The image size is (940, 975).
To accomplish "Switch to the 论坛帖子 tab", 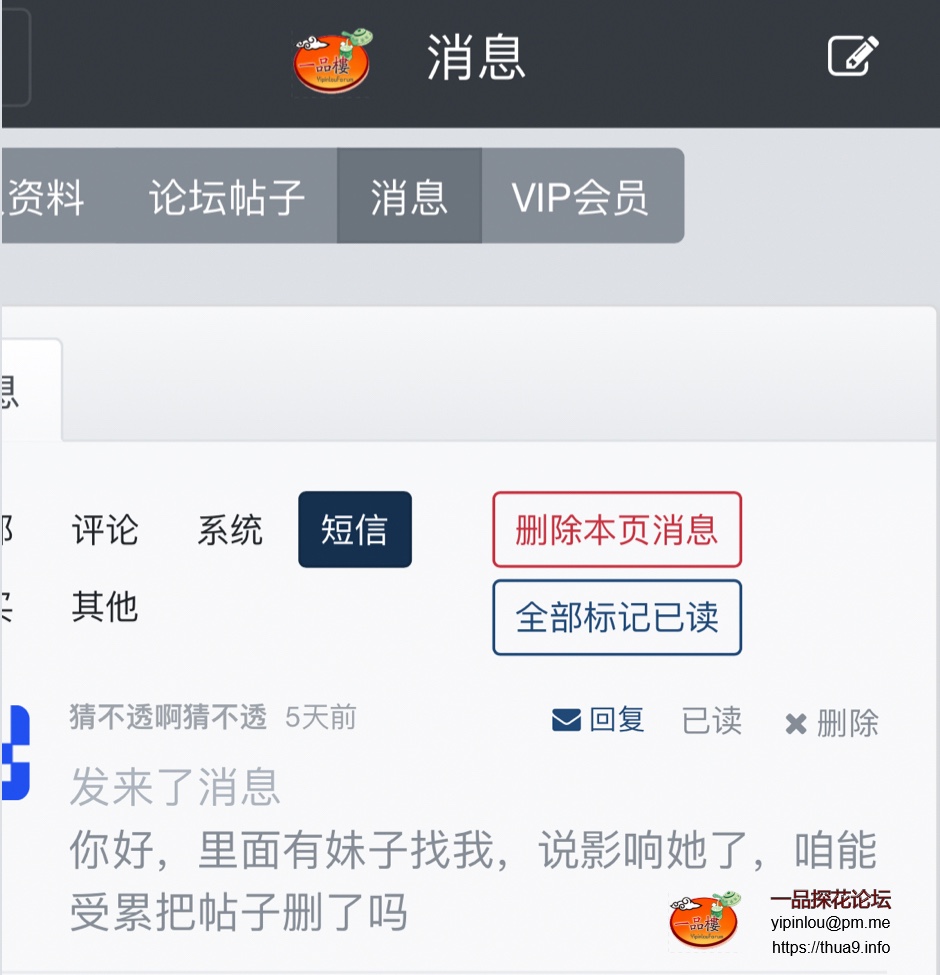I will tap(227, 196).
